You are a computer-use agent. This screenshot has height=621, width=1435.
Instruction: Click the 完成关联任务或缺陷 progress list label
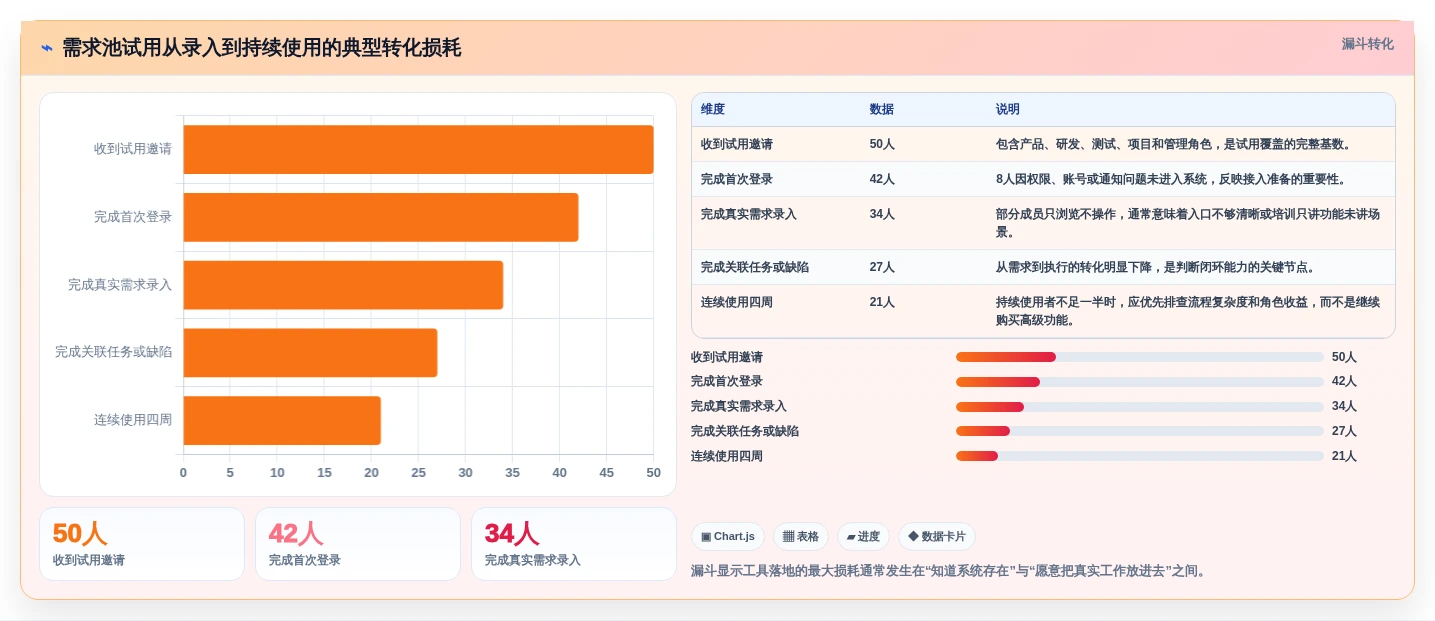(745, 431)
